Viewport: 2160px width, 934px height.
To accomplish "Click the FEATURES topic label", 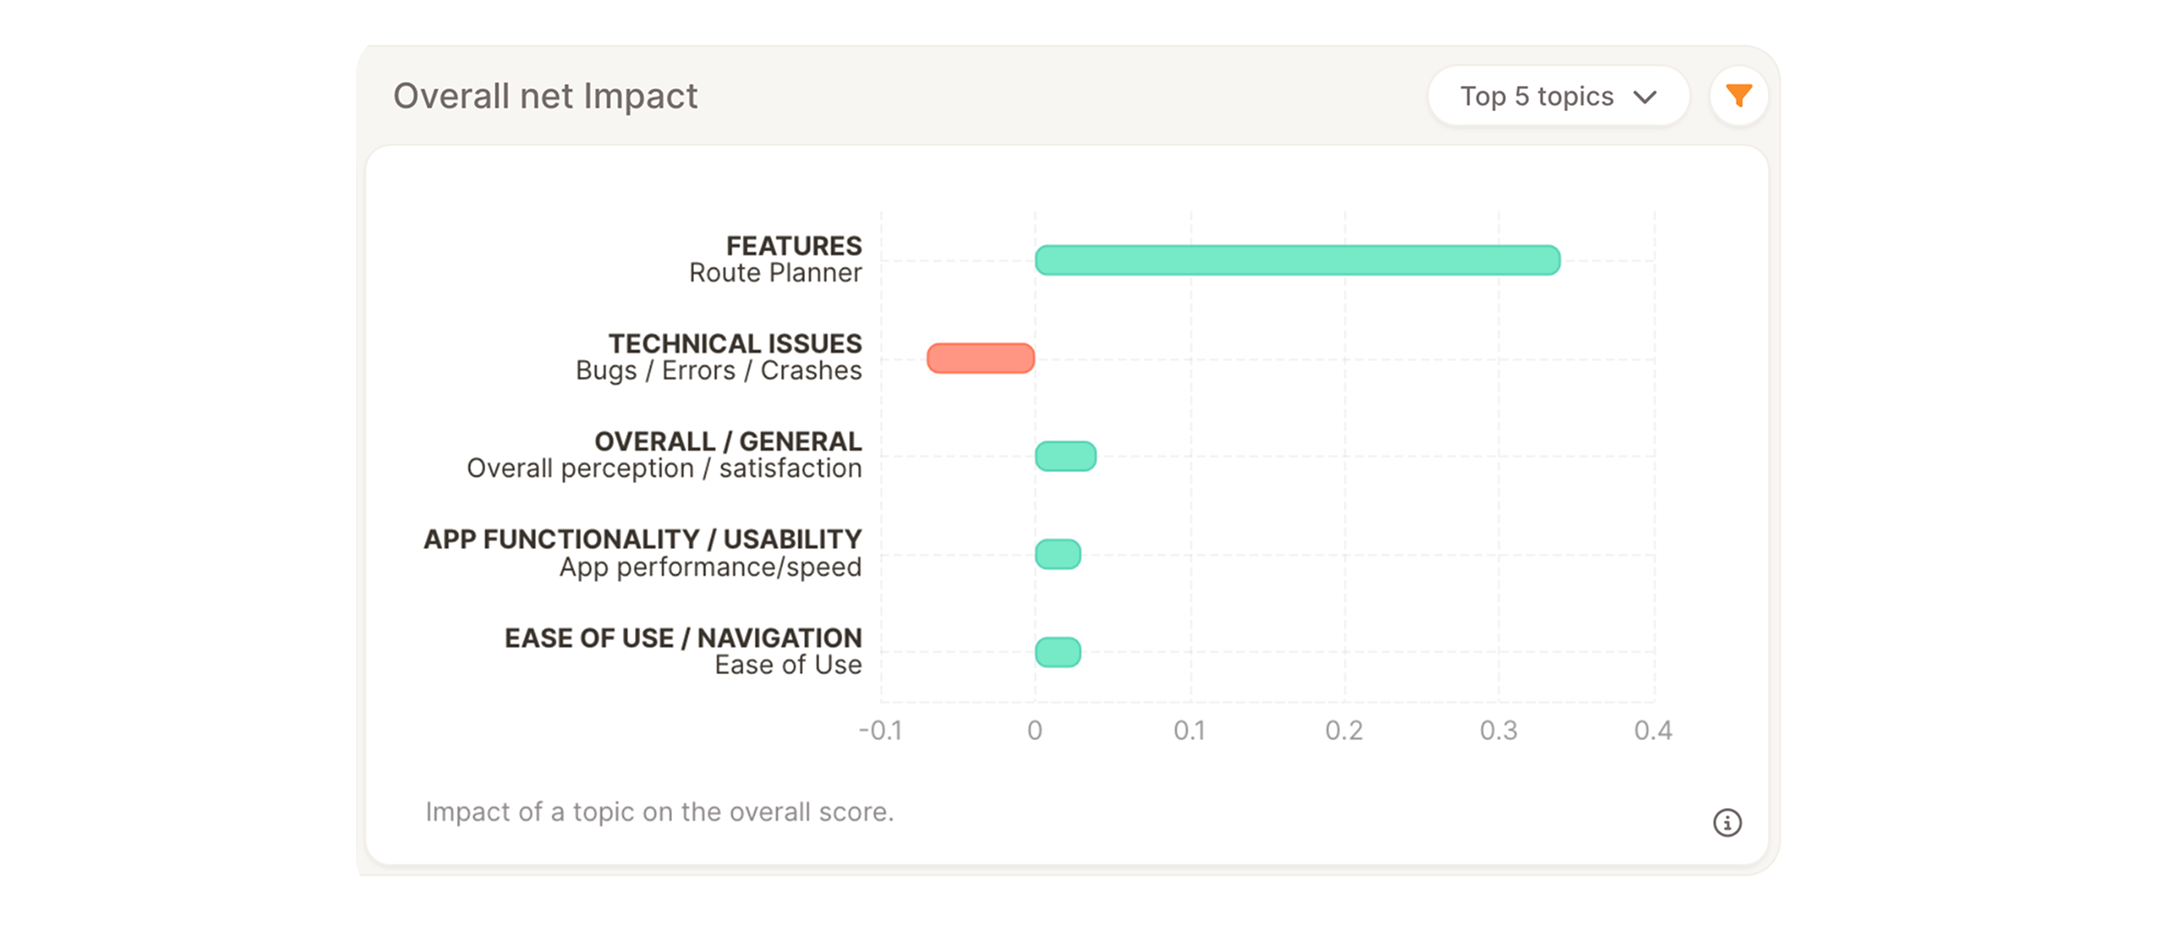I will [x=793, y=246].
